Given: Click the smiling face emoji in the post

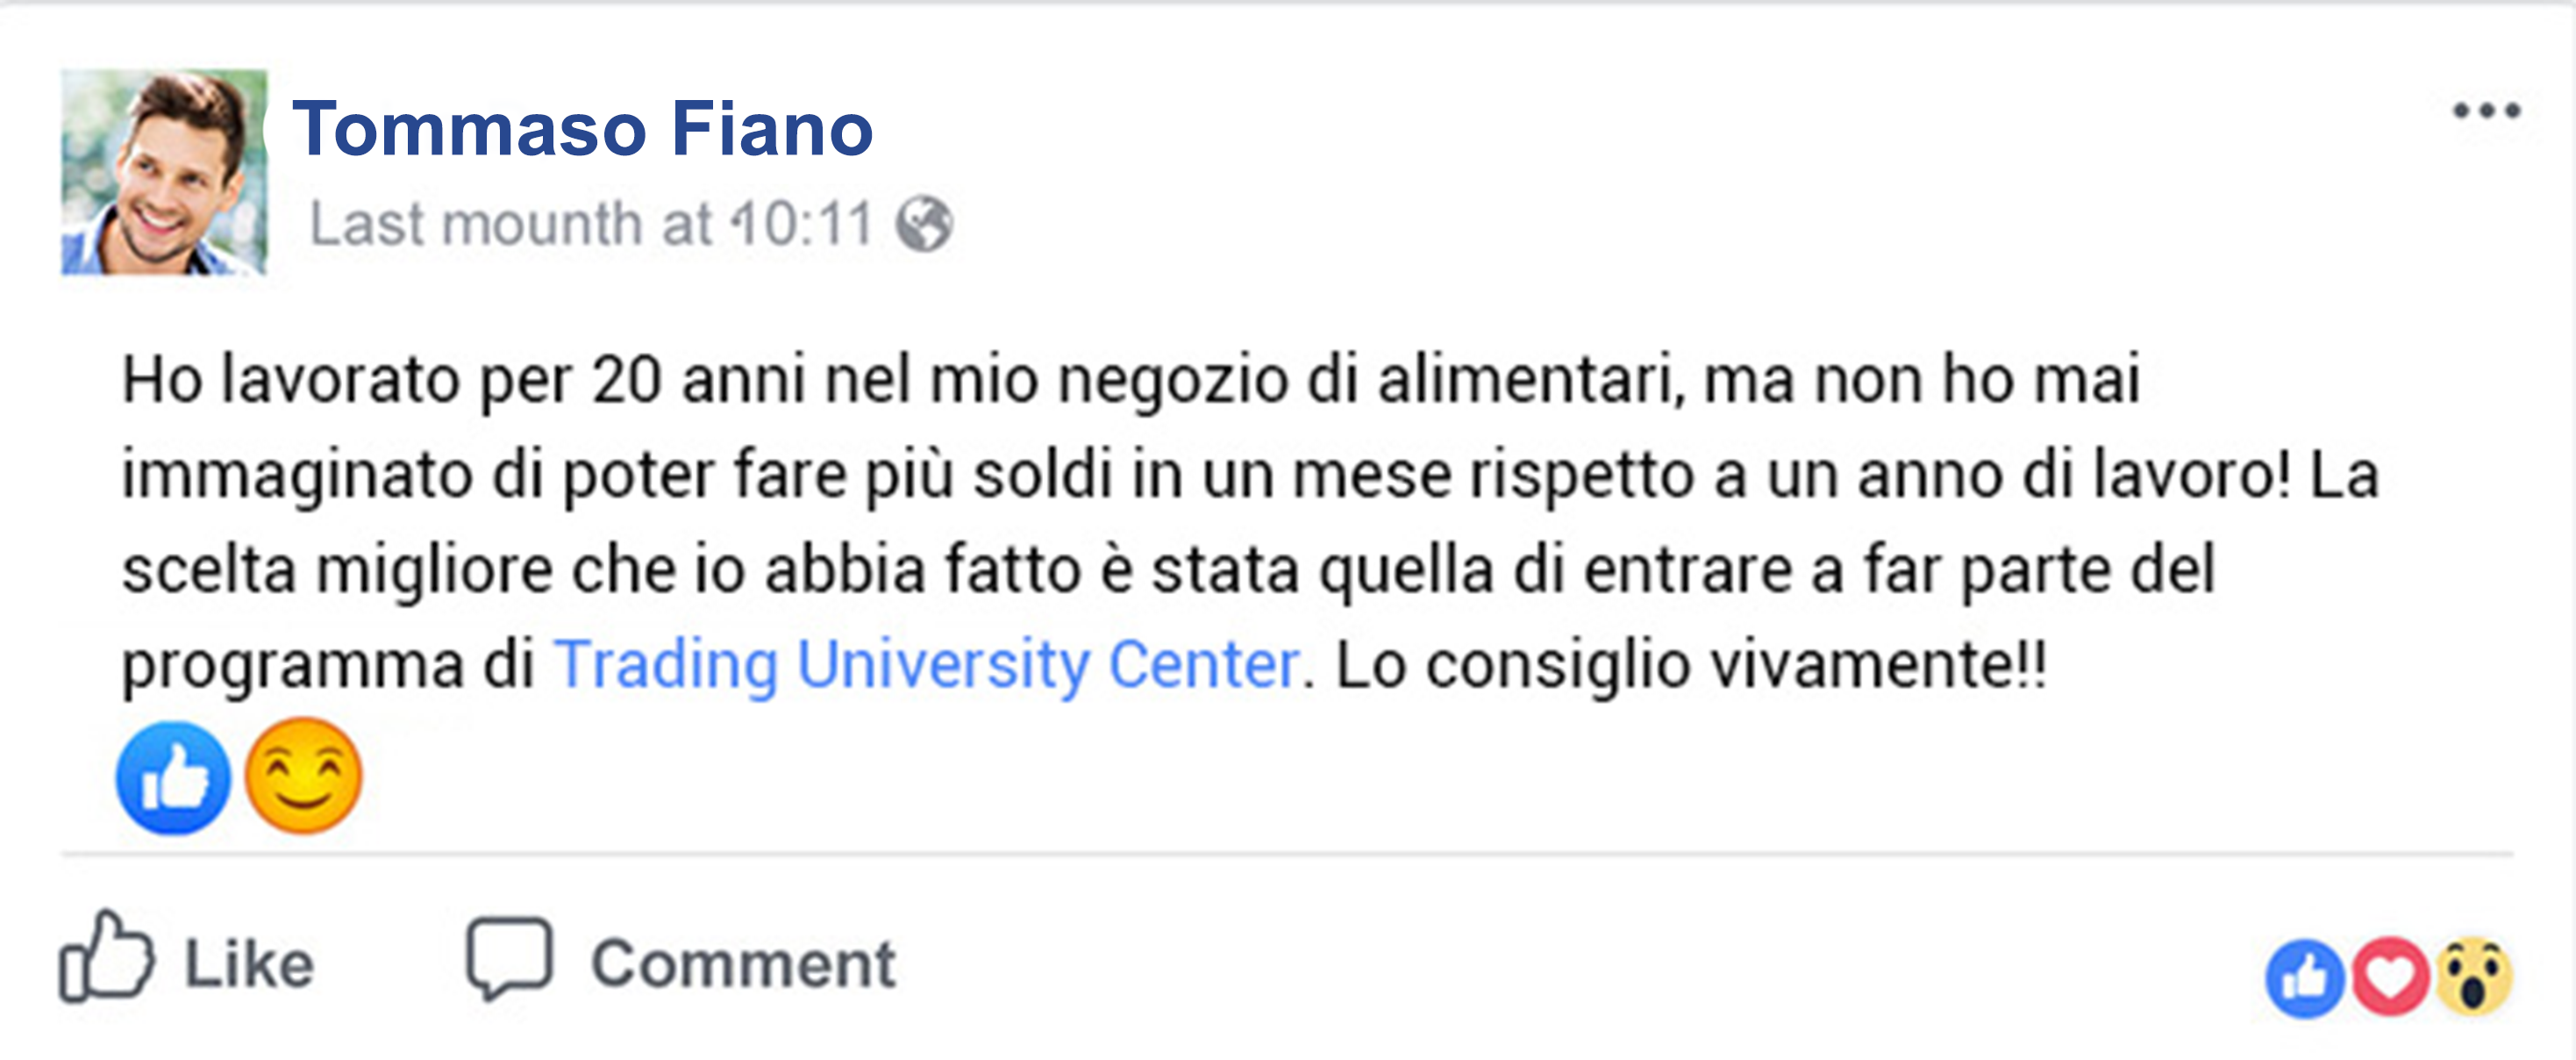Looking at the screenshot, I should [x=303, y=777].
